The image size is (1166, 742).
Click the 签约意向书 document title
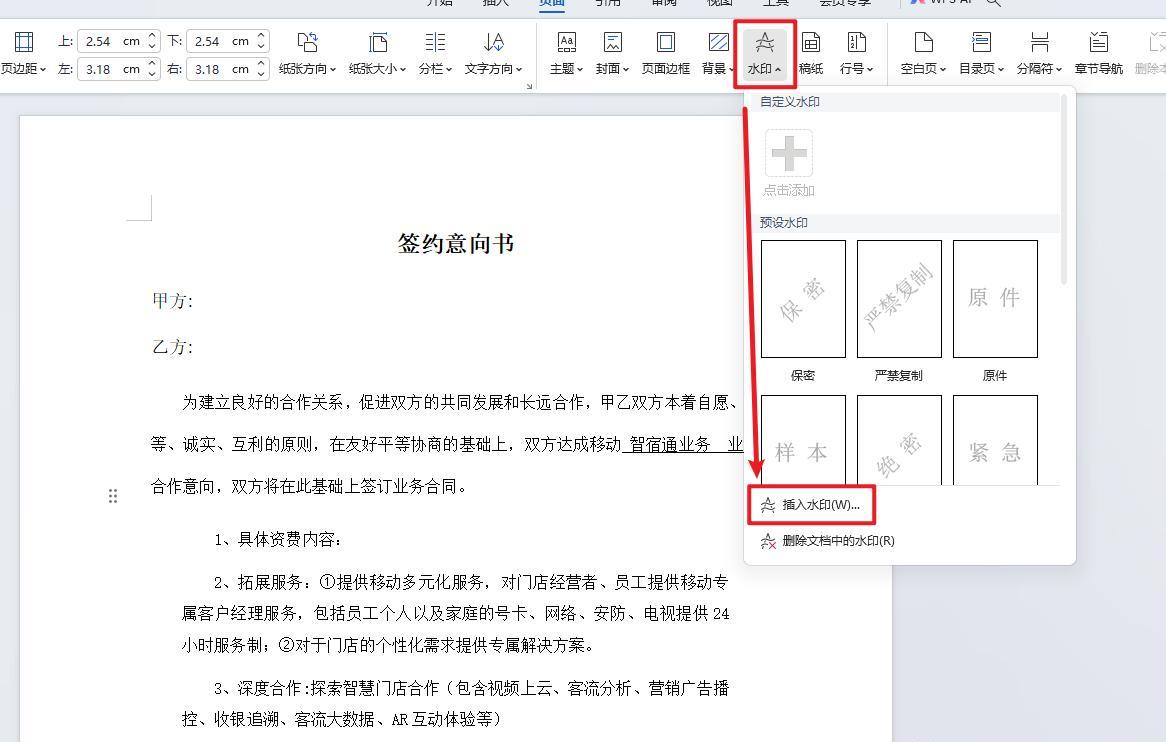pos(456,243)
